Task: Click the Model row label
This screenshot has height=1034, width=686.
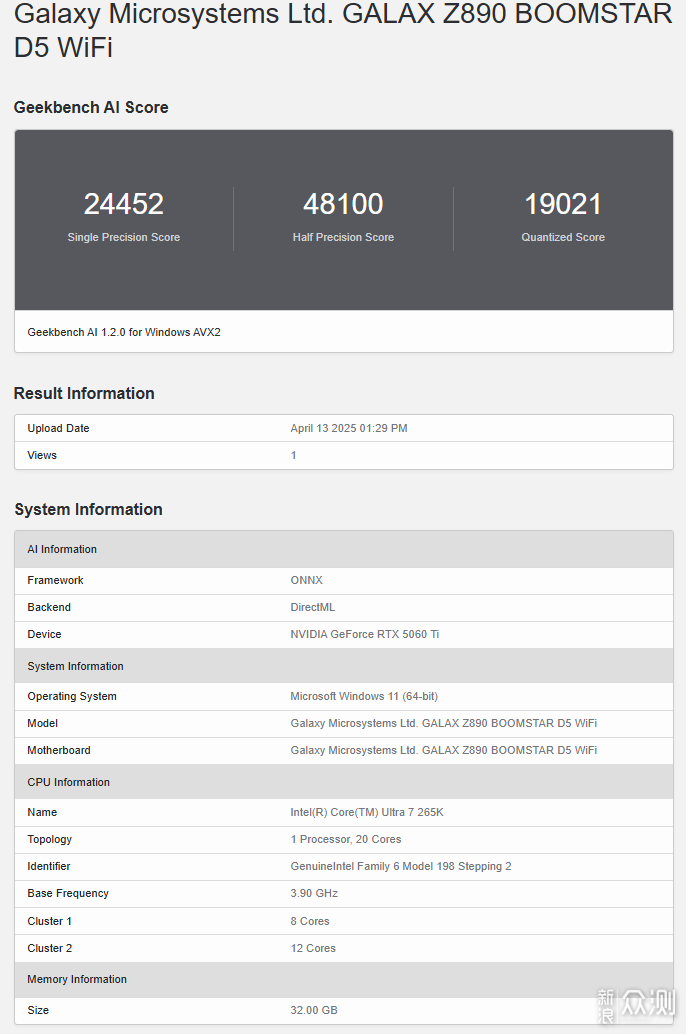Action: 43,723
